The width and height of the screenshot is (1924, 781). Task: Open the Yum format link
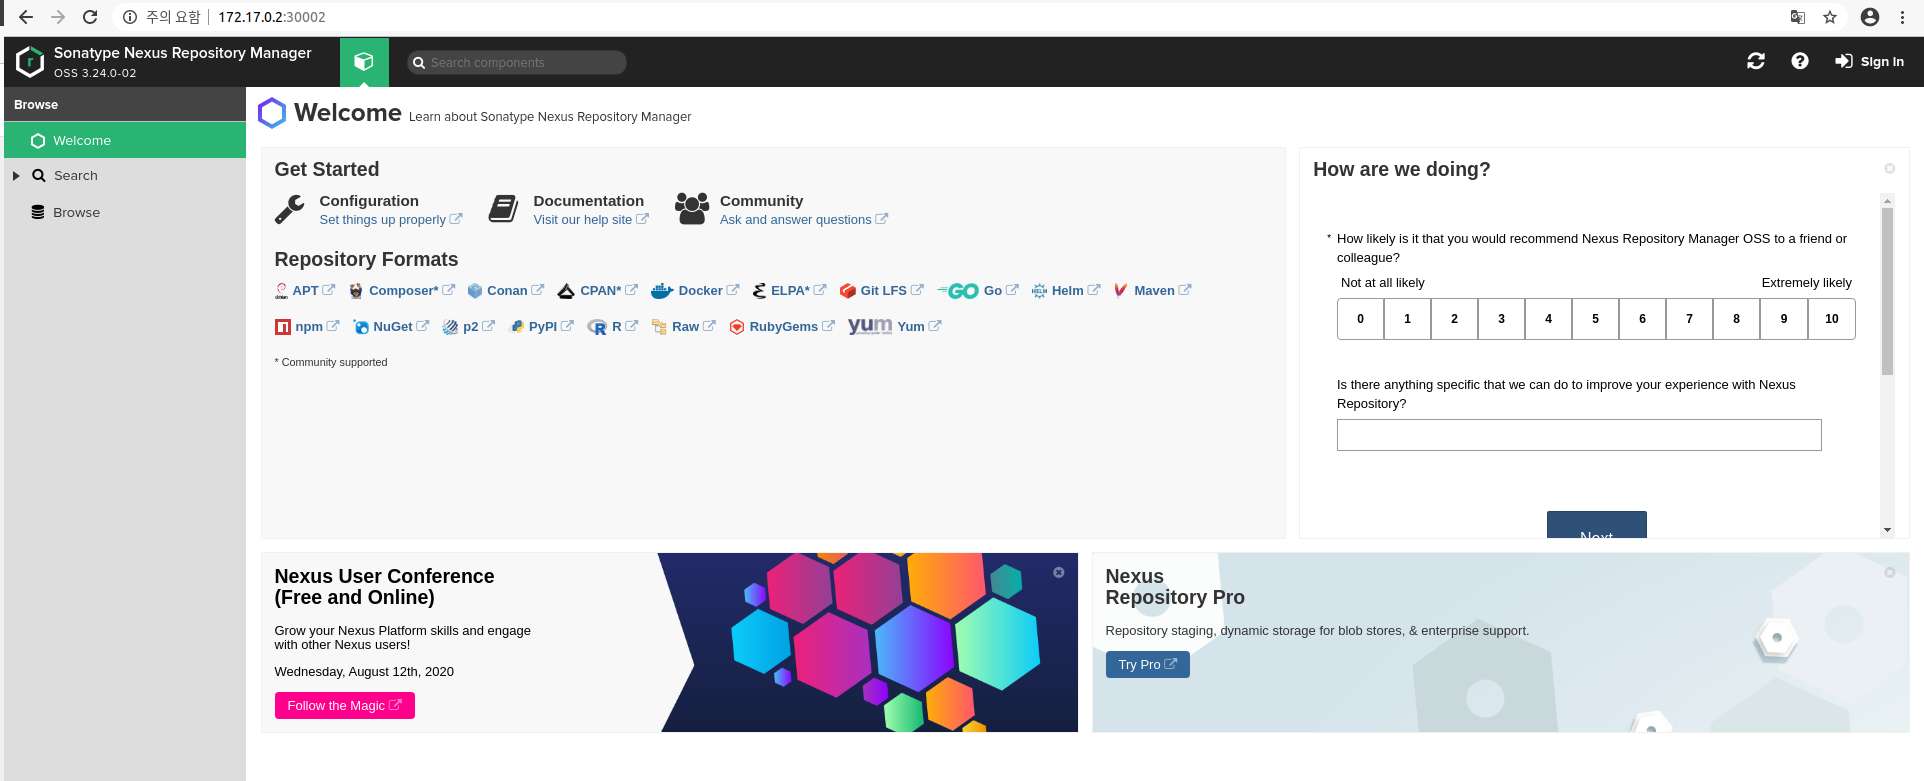tap(895, 326)
